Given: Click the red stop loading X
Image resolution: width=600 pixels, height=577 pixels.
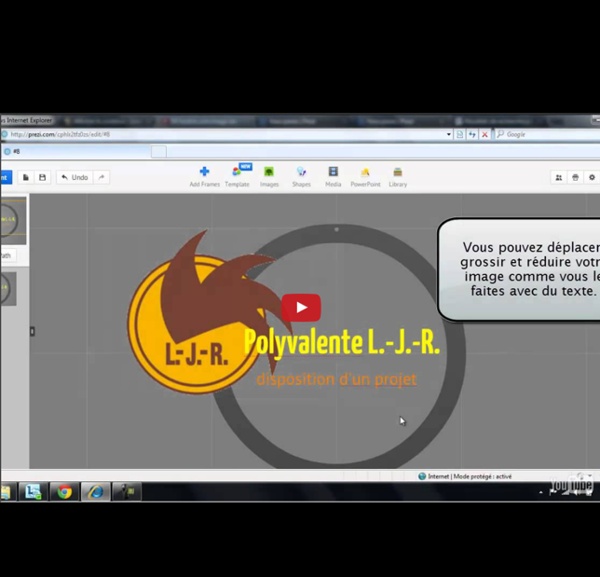Looking at the screenshot, I should (484, 134).
